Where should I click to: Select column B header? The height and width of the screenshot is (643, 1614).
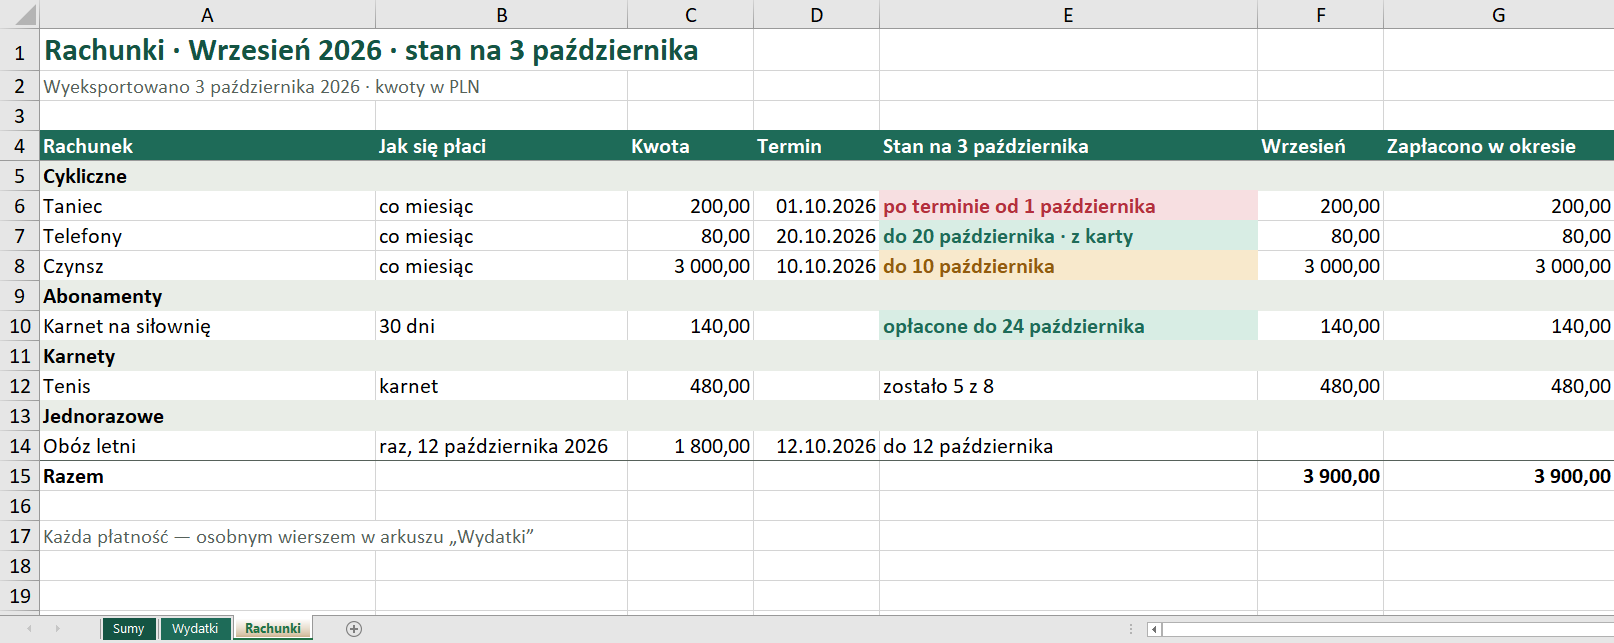(x=502, y=14)
